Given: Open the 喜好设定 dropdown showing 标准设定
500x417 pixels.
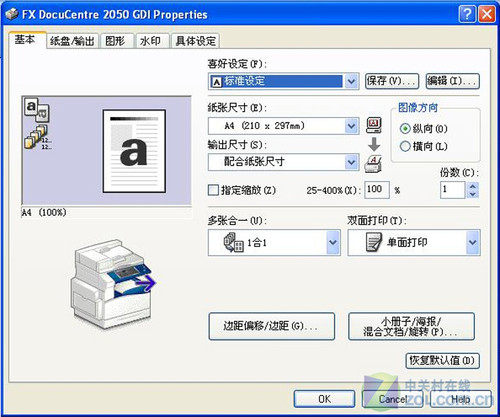Looking at the screenshot, I should (283, 81).
